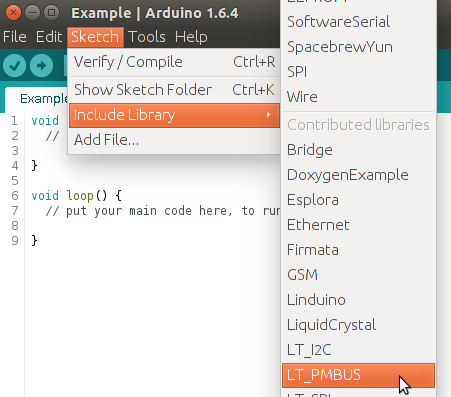This screenshot has width=451, height=397.
Task: Select Verify / Compile from Sketch menu
Action: click(x=174, y=62)
